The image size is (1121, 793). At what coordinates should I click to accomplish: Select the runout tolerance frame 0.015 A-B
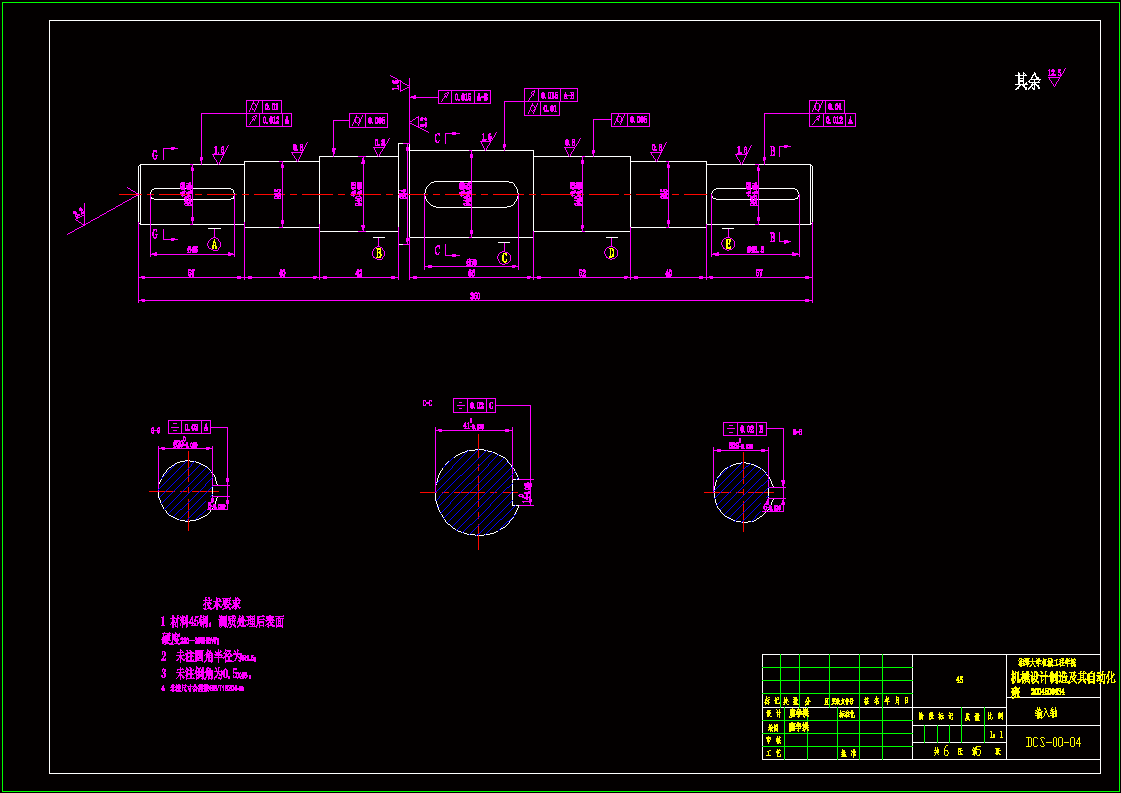coord(465,97)
